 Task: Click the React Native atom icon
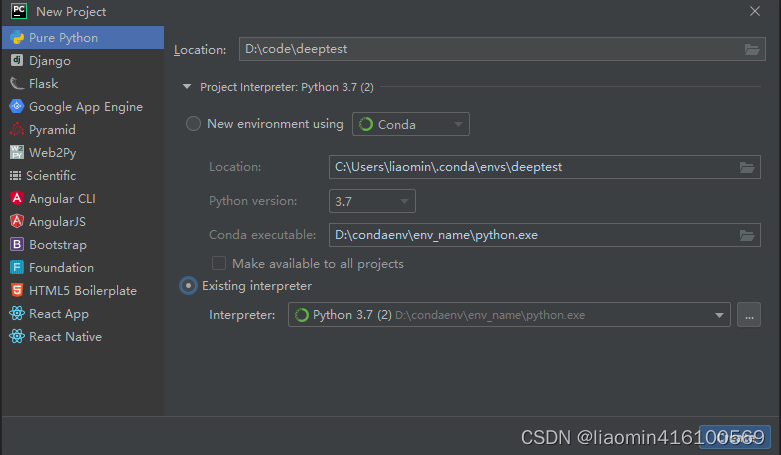17,336
